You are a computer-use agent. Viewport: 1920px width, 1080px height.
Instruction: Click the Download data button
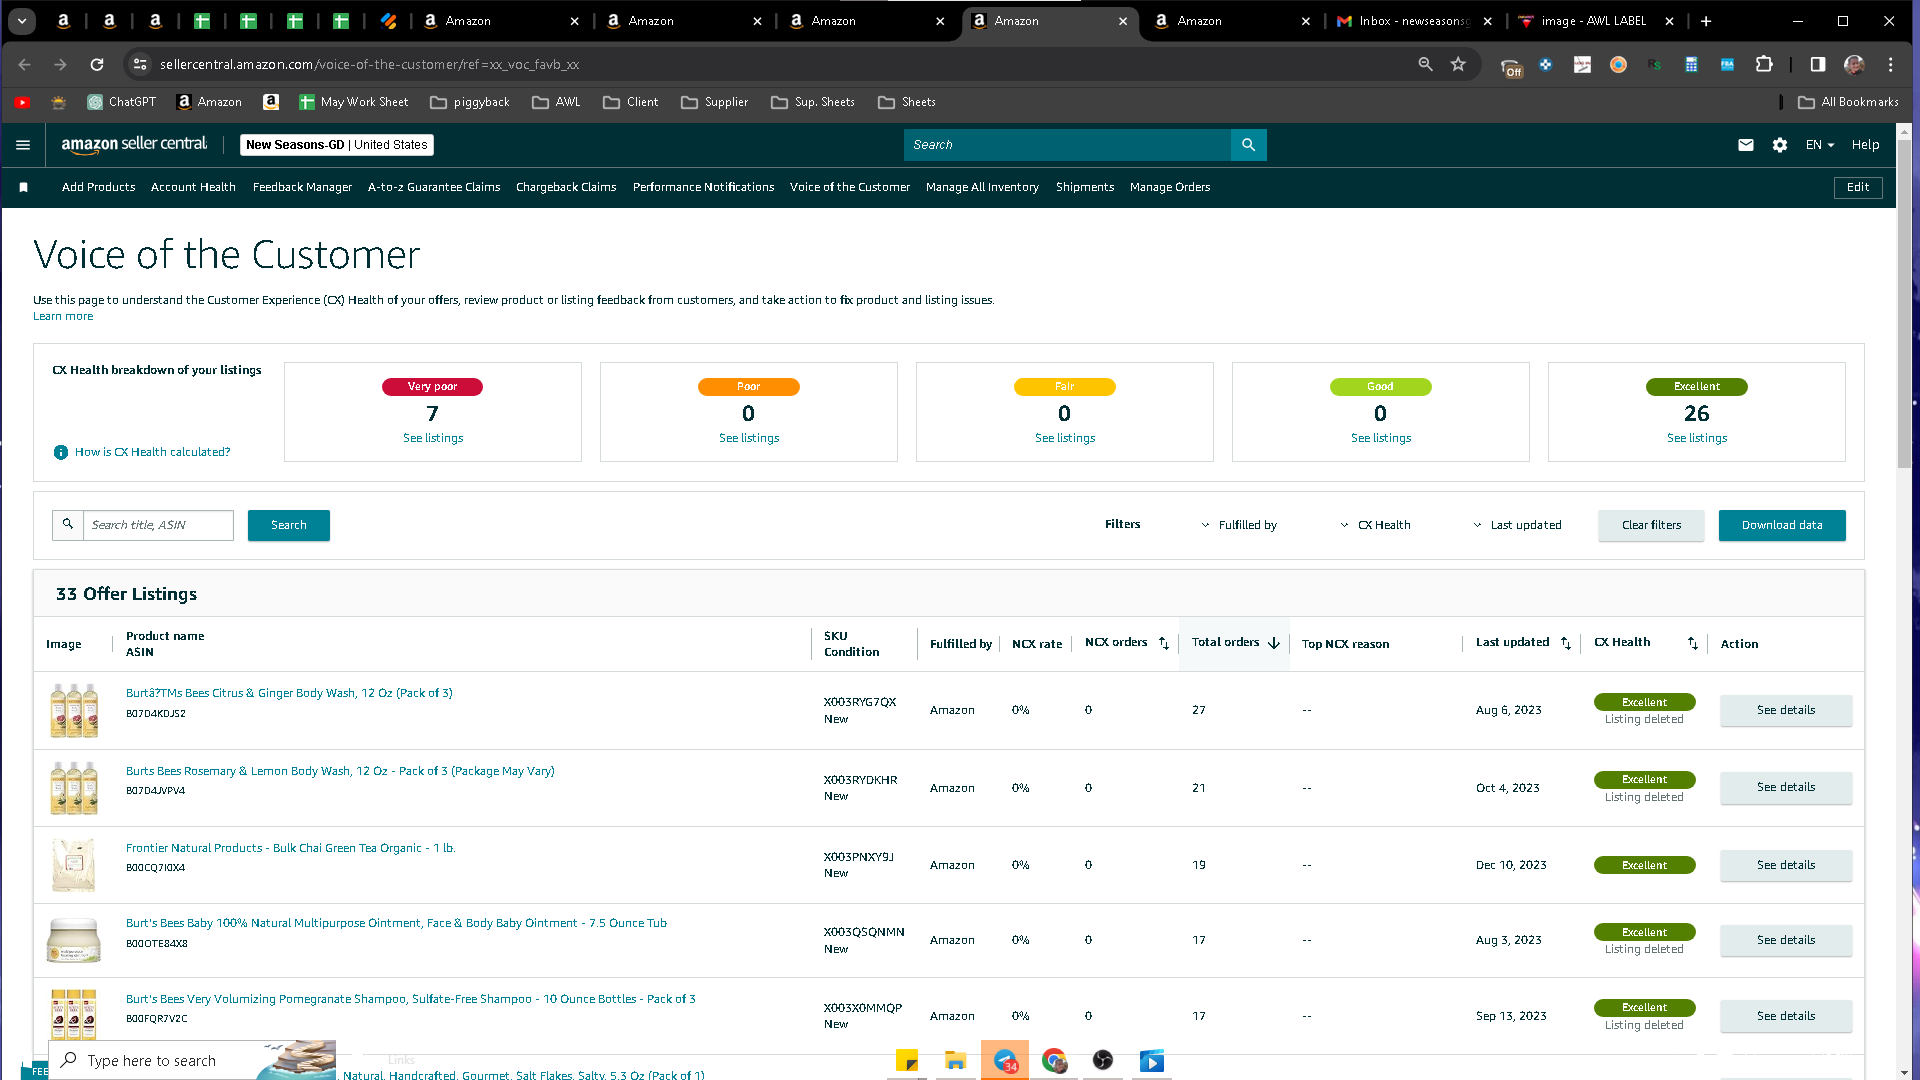(1782, 525)
